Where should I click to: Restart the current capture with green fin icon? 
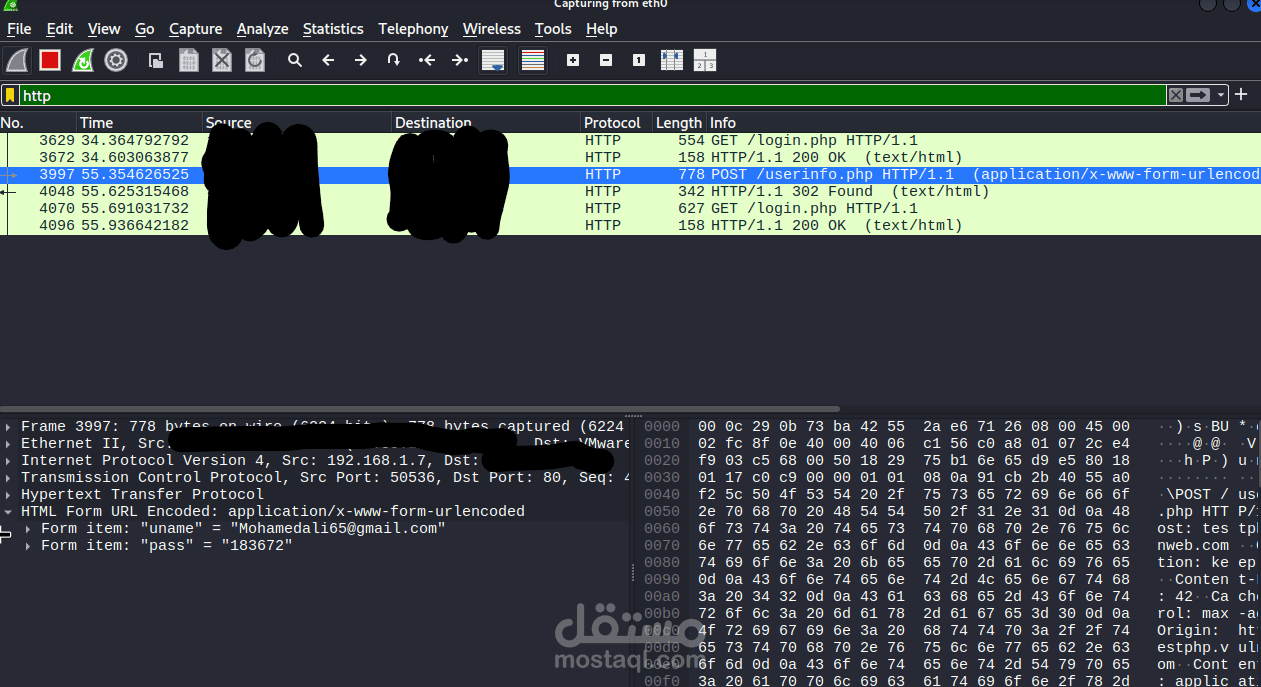(x=83, y=61)
